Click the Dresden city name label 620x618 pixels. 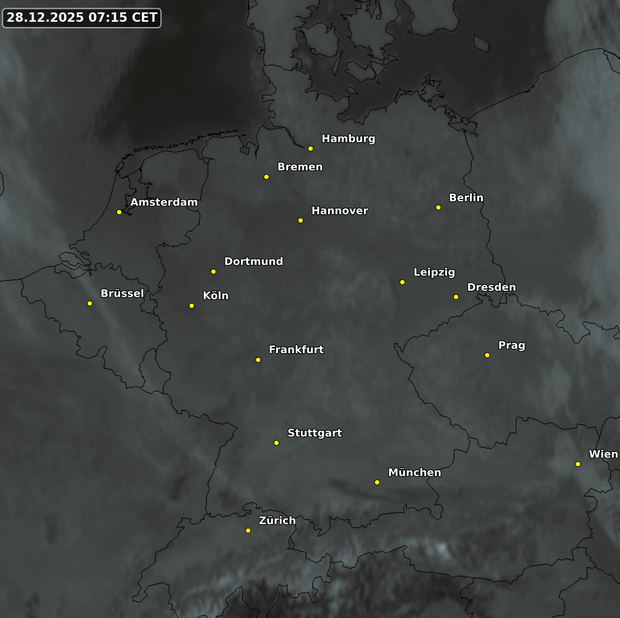[x=491, y=288]
